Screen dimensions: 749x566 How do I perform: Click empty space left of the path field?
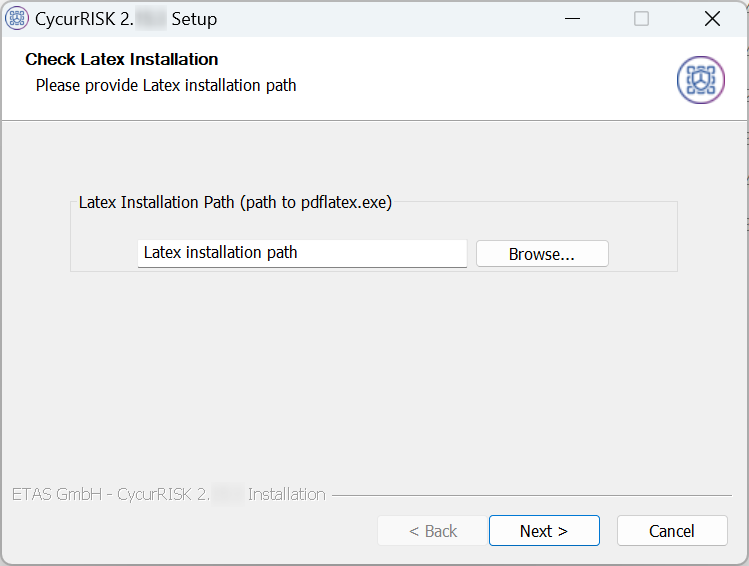click(104, 253)
